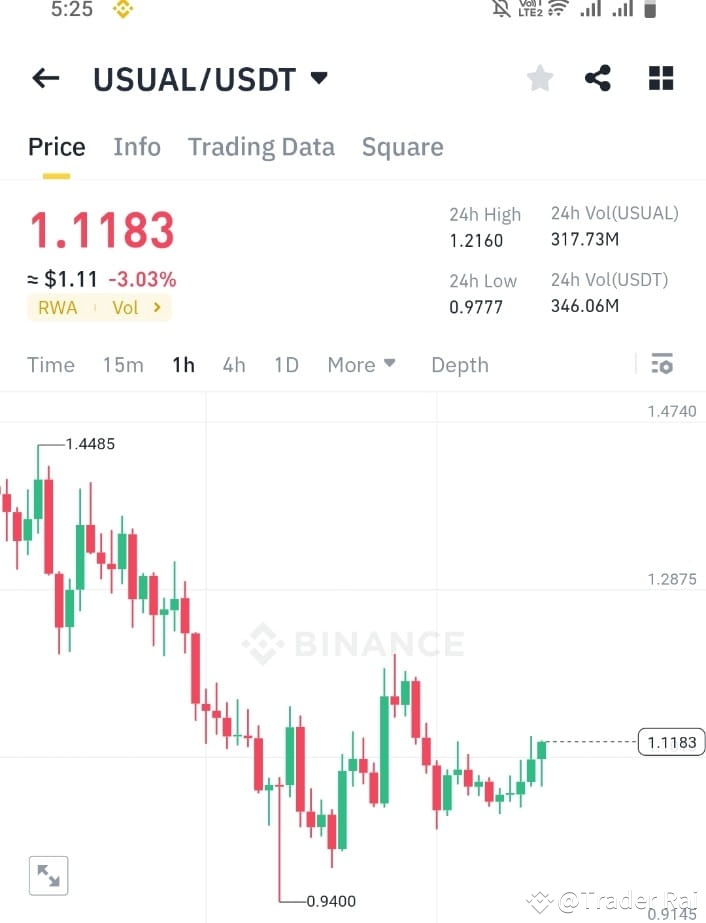Tap the Binance logo in the status bar

click(x=122, y=11)
